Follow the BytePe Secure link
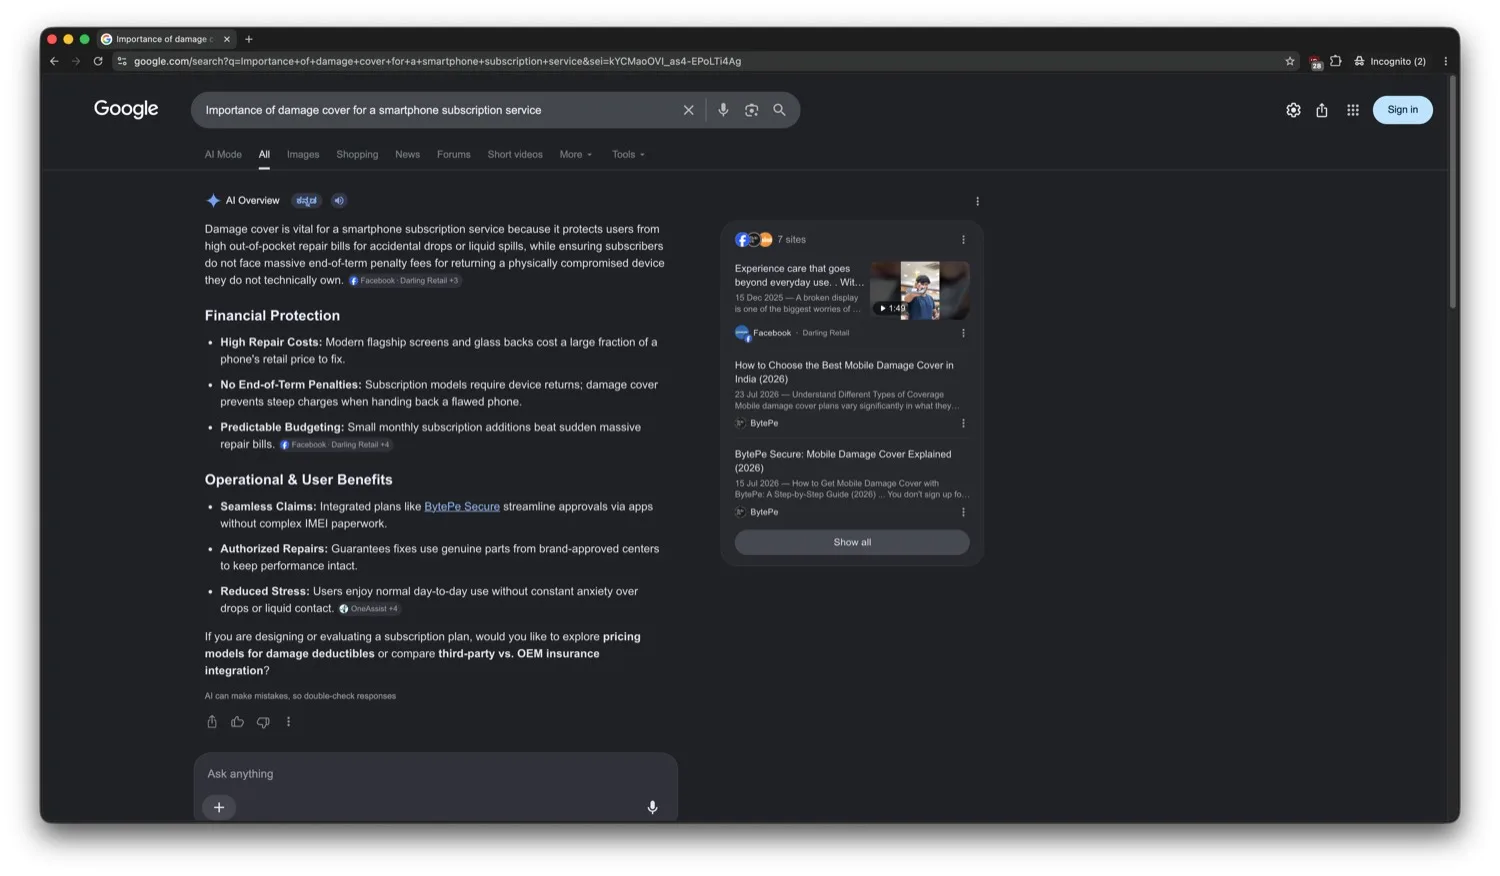 [462, 507]
